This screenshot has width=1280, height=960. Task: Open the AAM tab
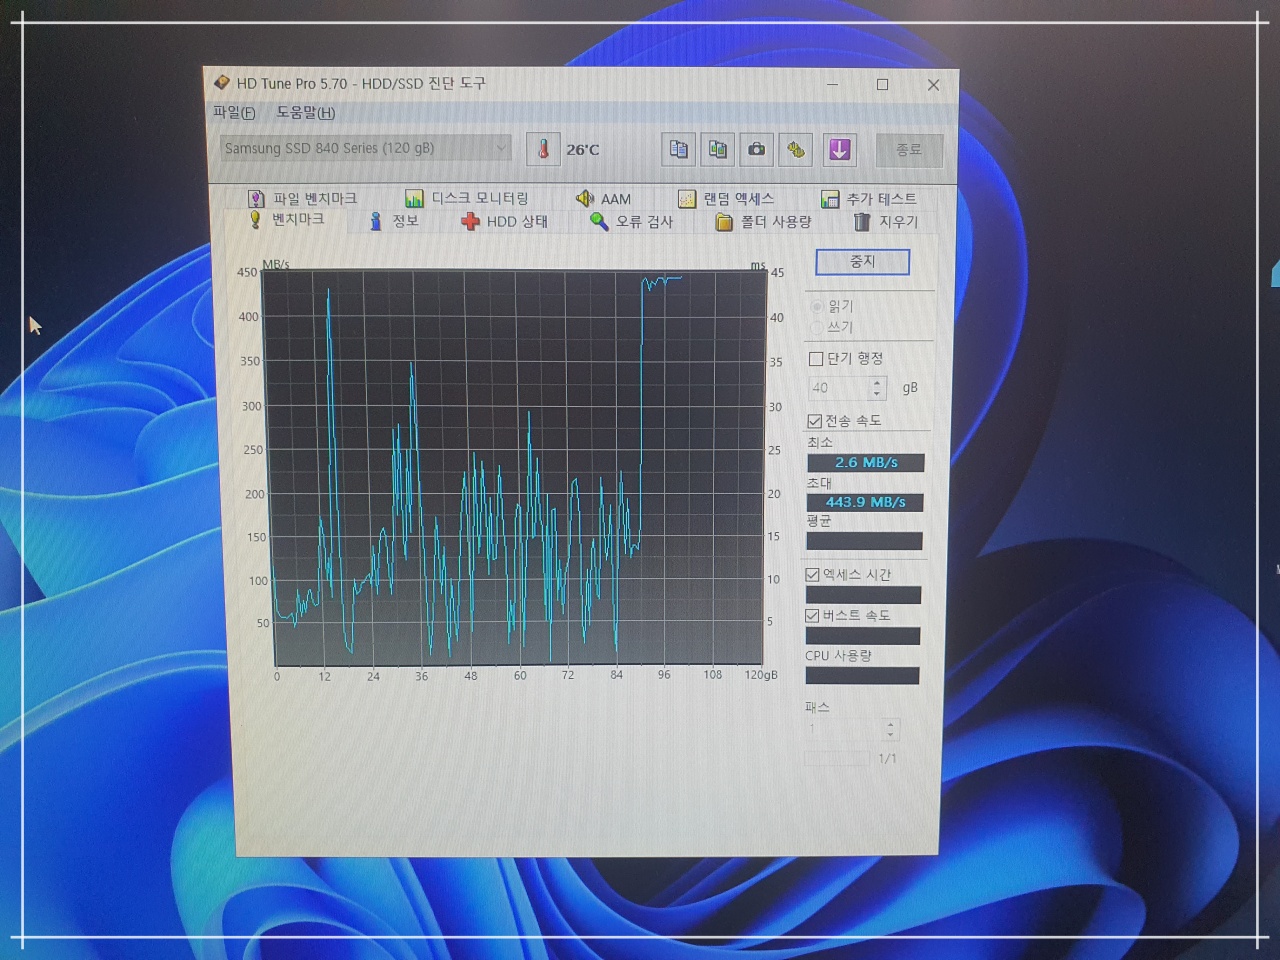(604, 198)
